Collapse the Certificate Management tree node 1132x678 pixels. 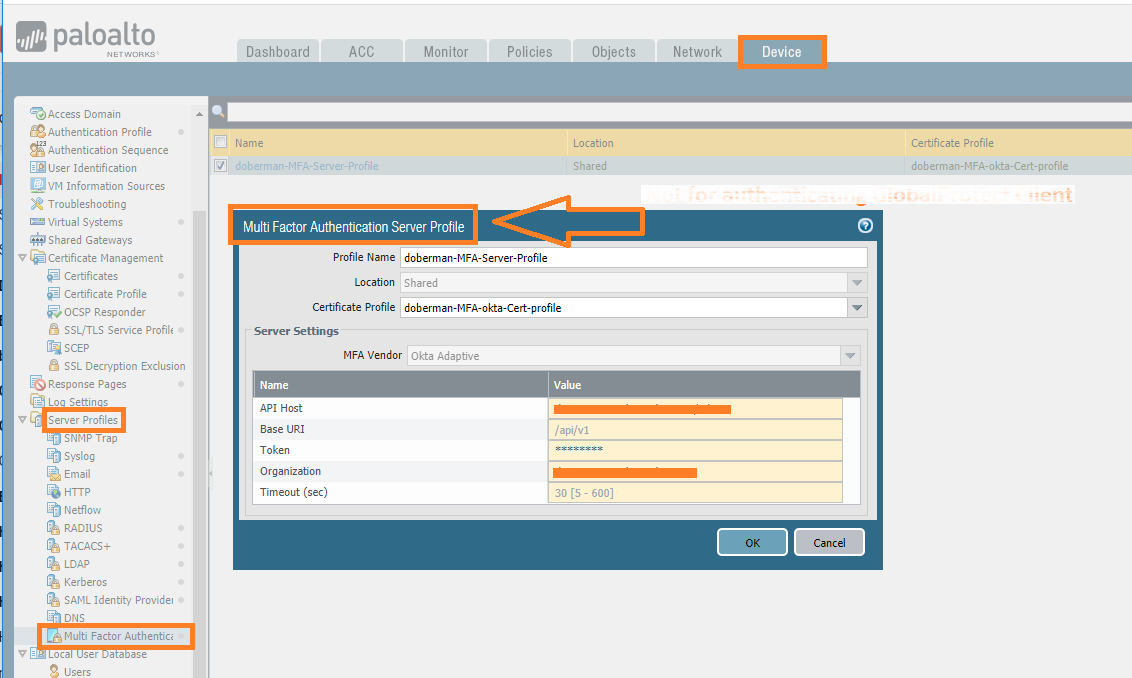[x=22, y=258]
